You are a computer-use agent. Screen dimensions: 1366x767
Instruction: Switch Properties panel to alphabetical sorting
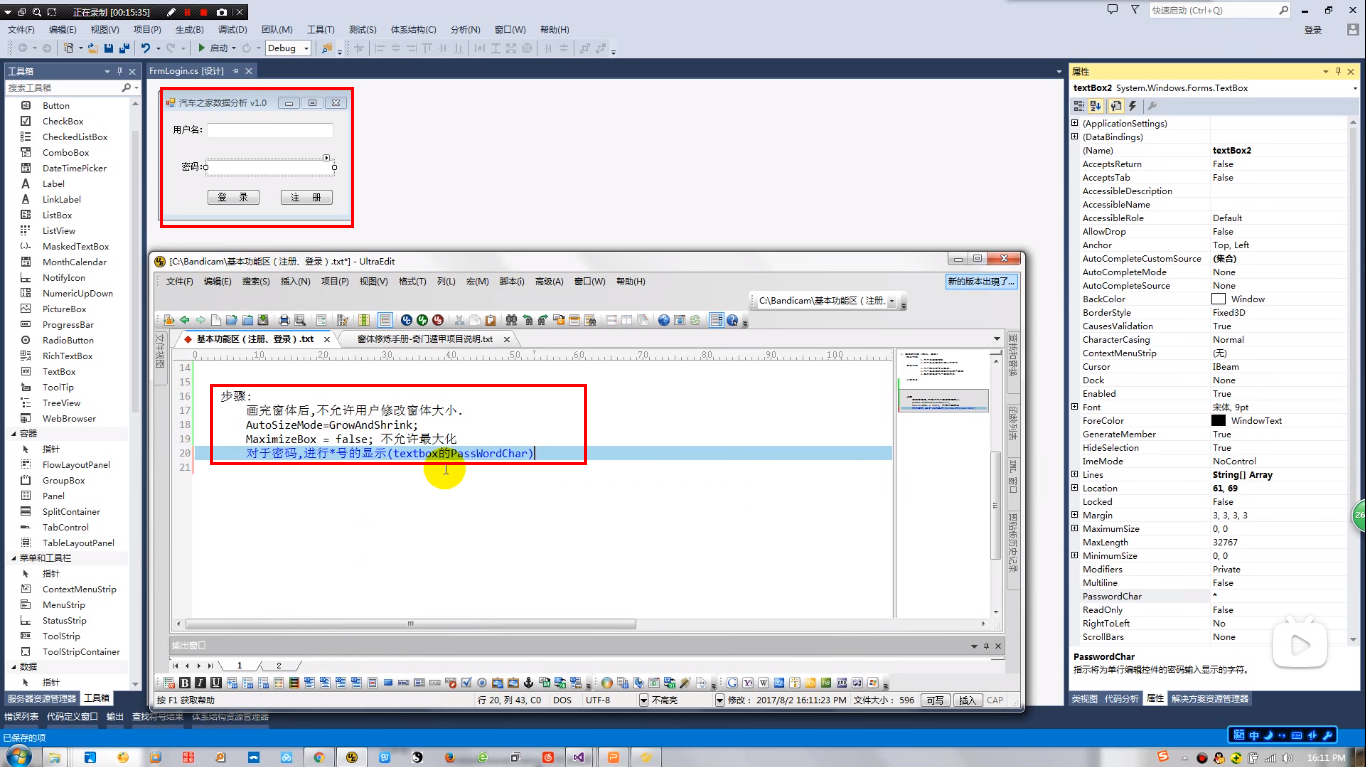[x=1096, y=105]
